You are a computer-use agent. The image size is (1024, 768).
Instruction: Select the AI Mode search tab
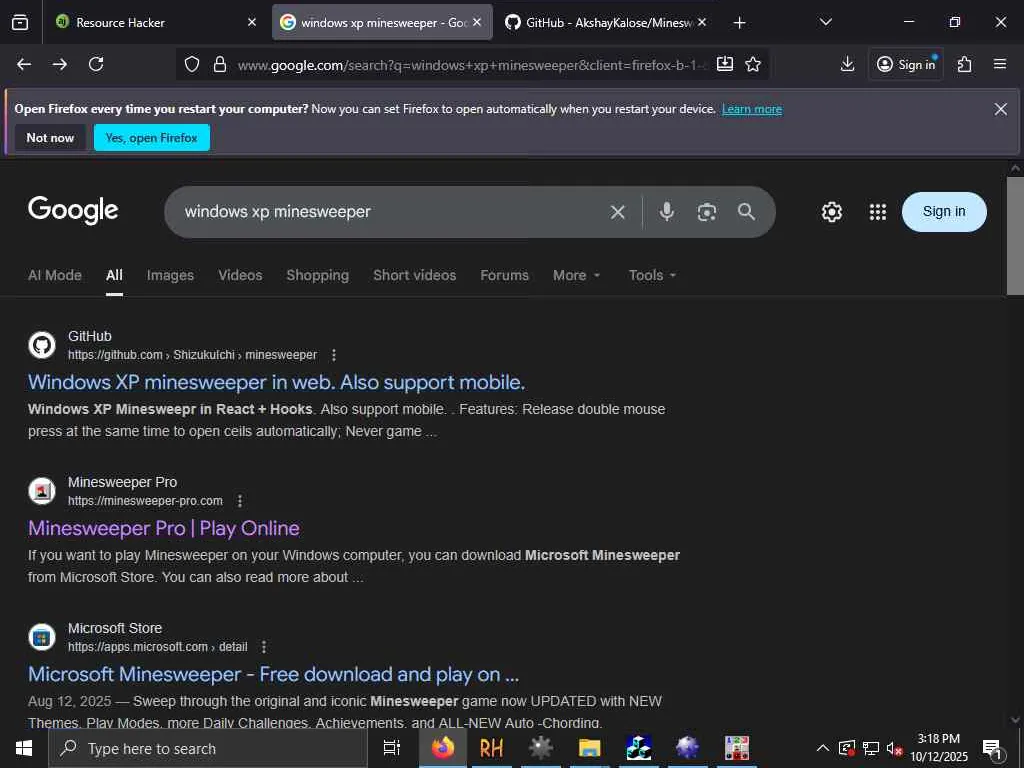tap(55, 276)
